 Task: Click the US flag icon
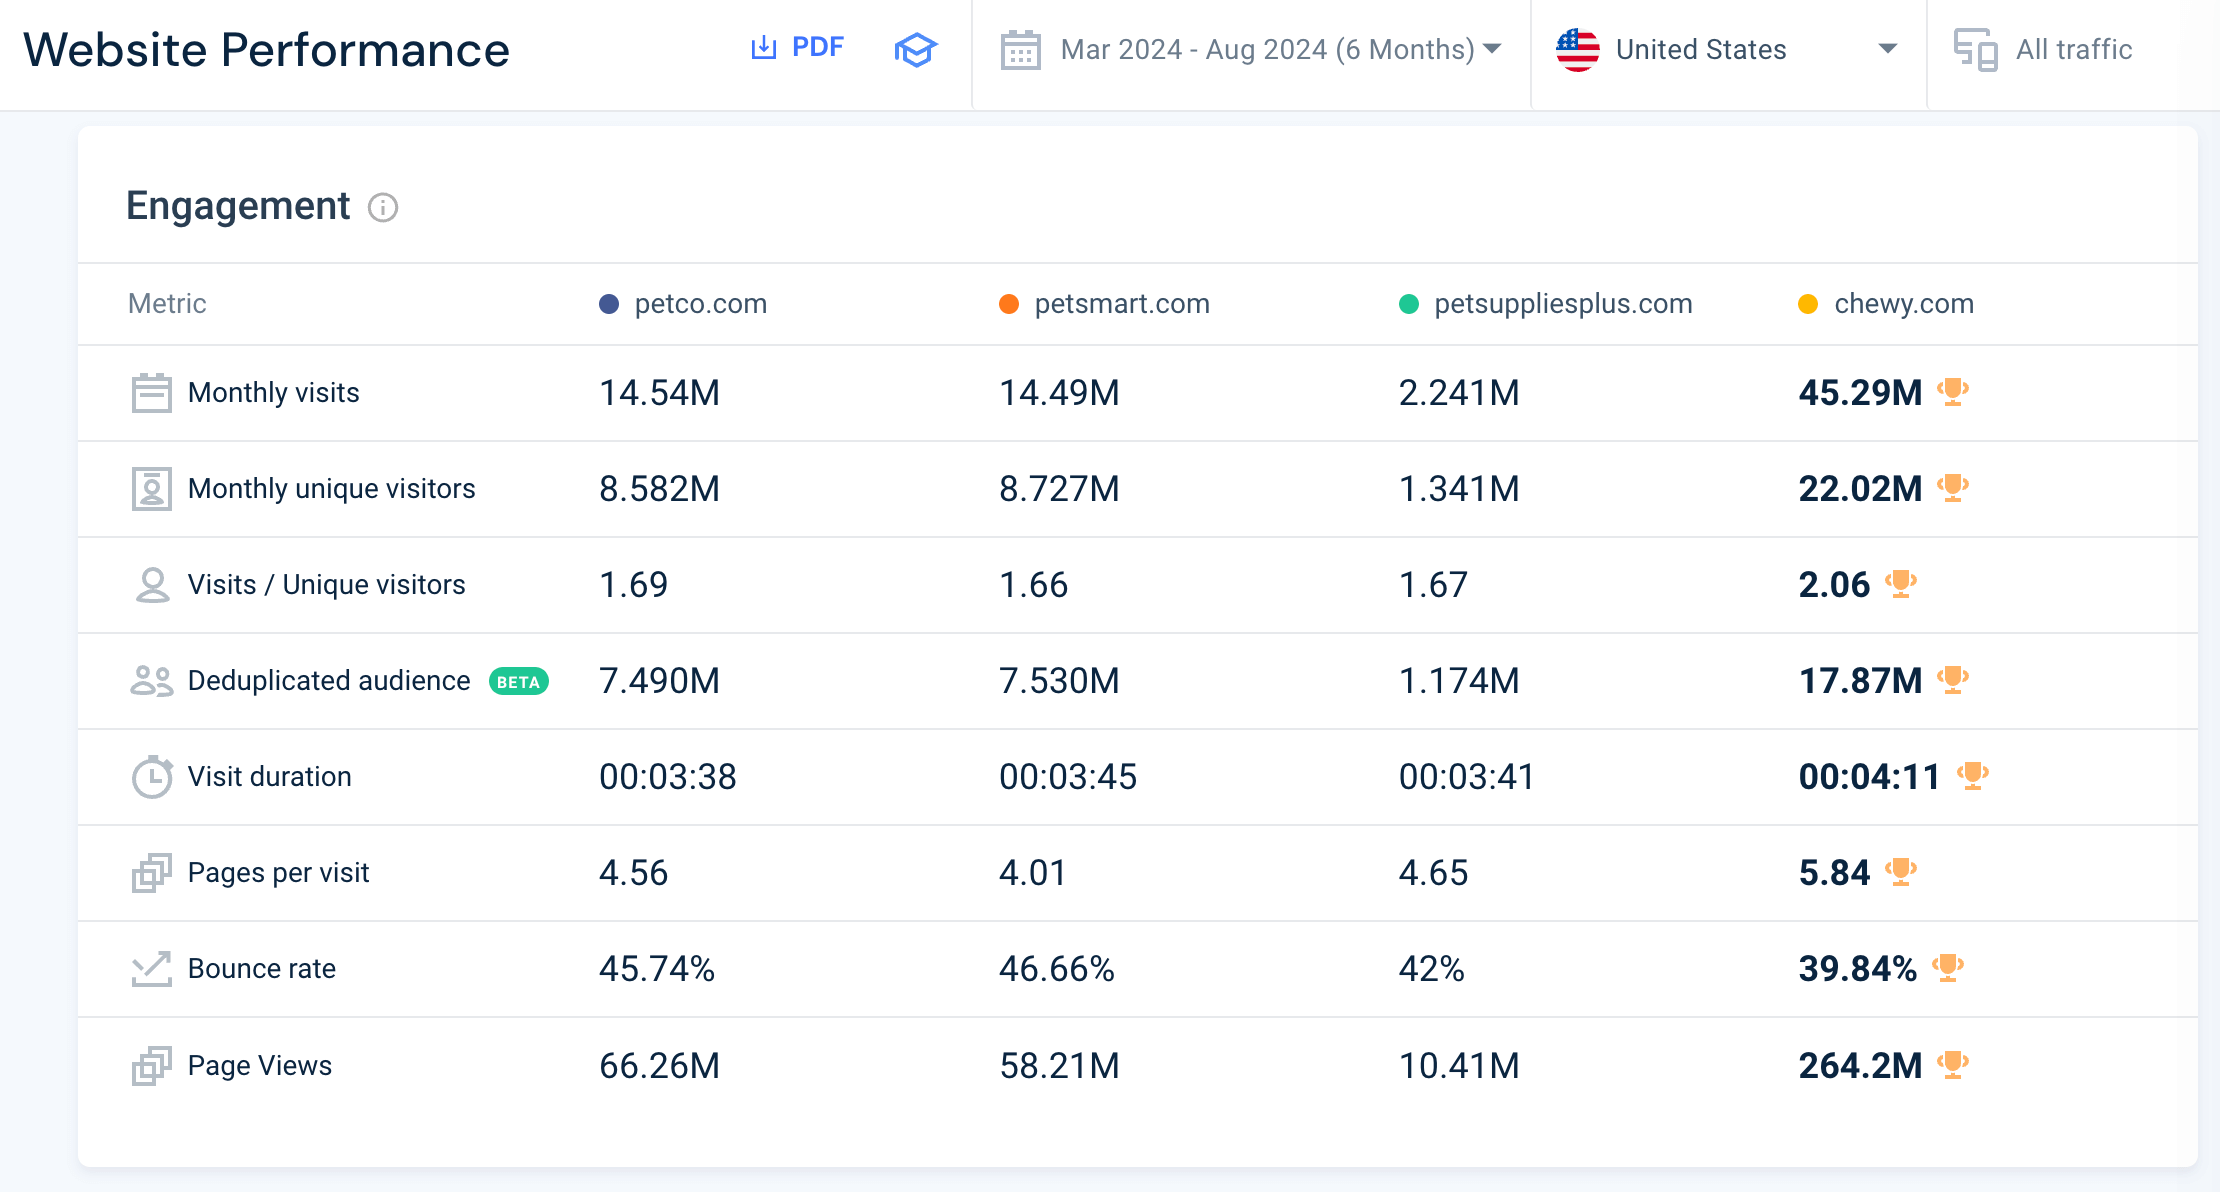(1578, 50)
